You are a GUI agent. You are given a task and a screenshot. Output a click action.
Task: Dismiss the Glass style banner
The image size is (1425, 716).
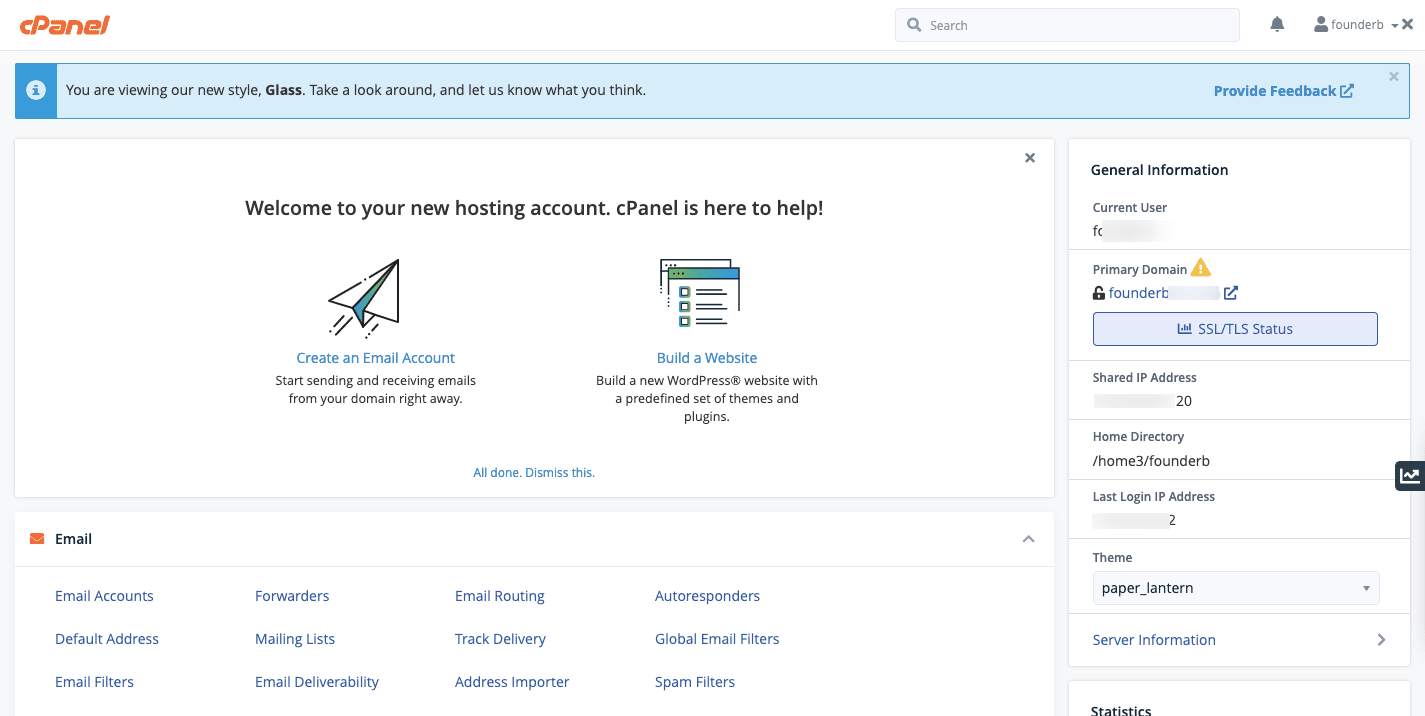(x=1394, y=76)
